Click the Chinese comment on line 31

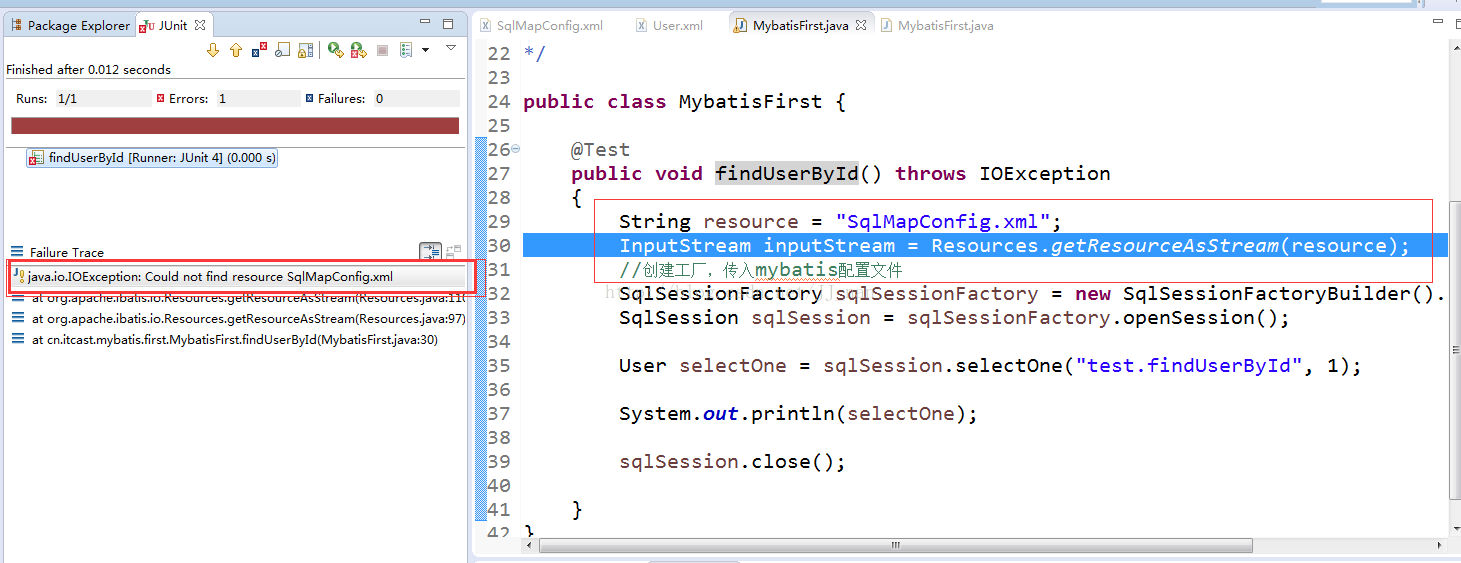click(x=760, y=270)
